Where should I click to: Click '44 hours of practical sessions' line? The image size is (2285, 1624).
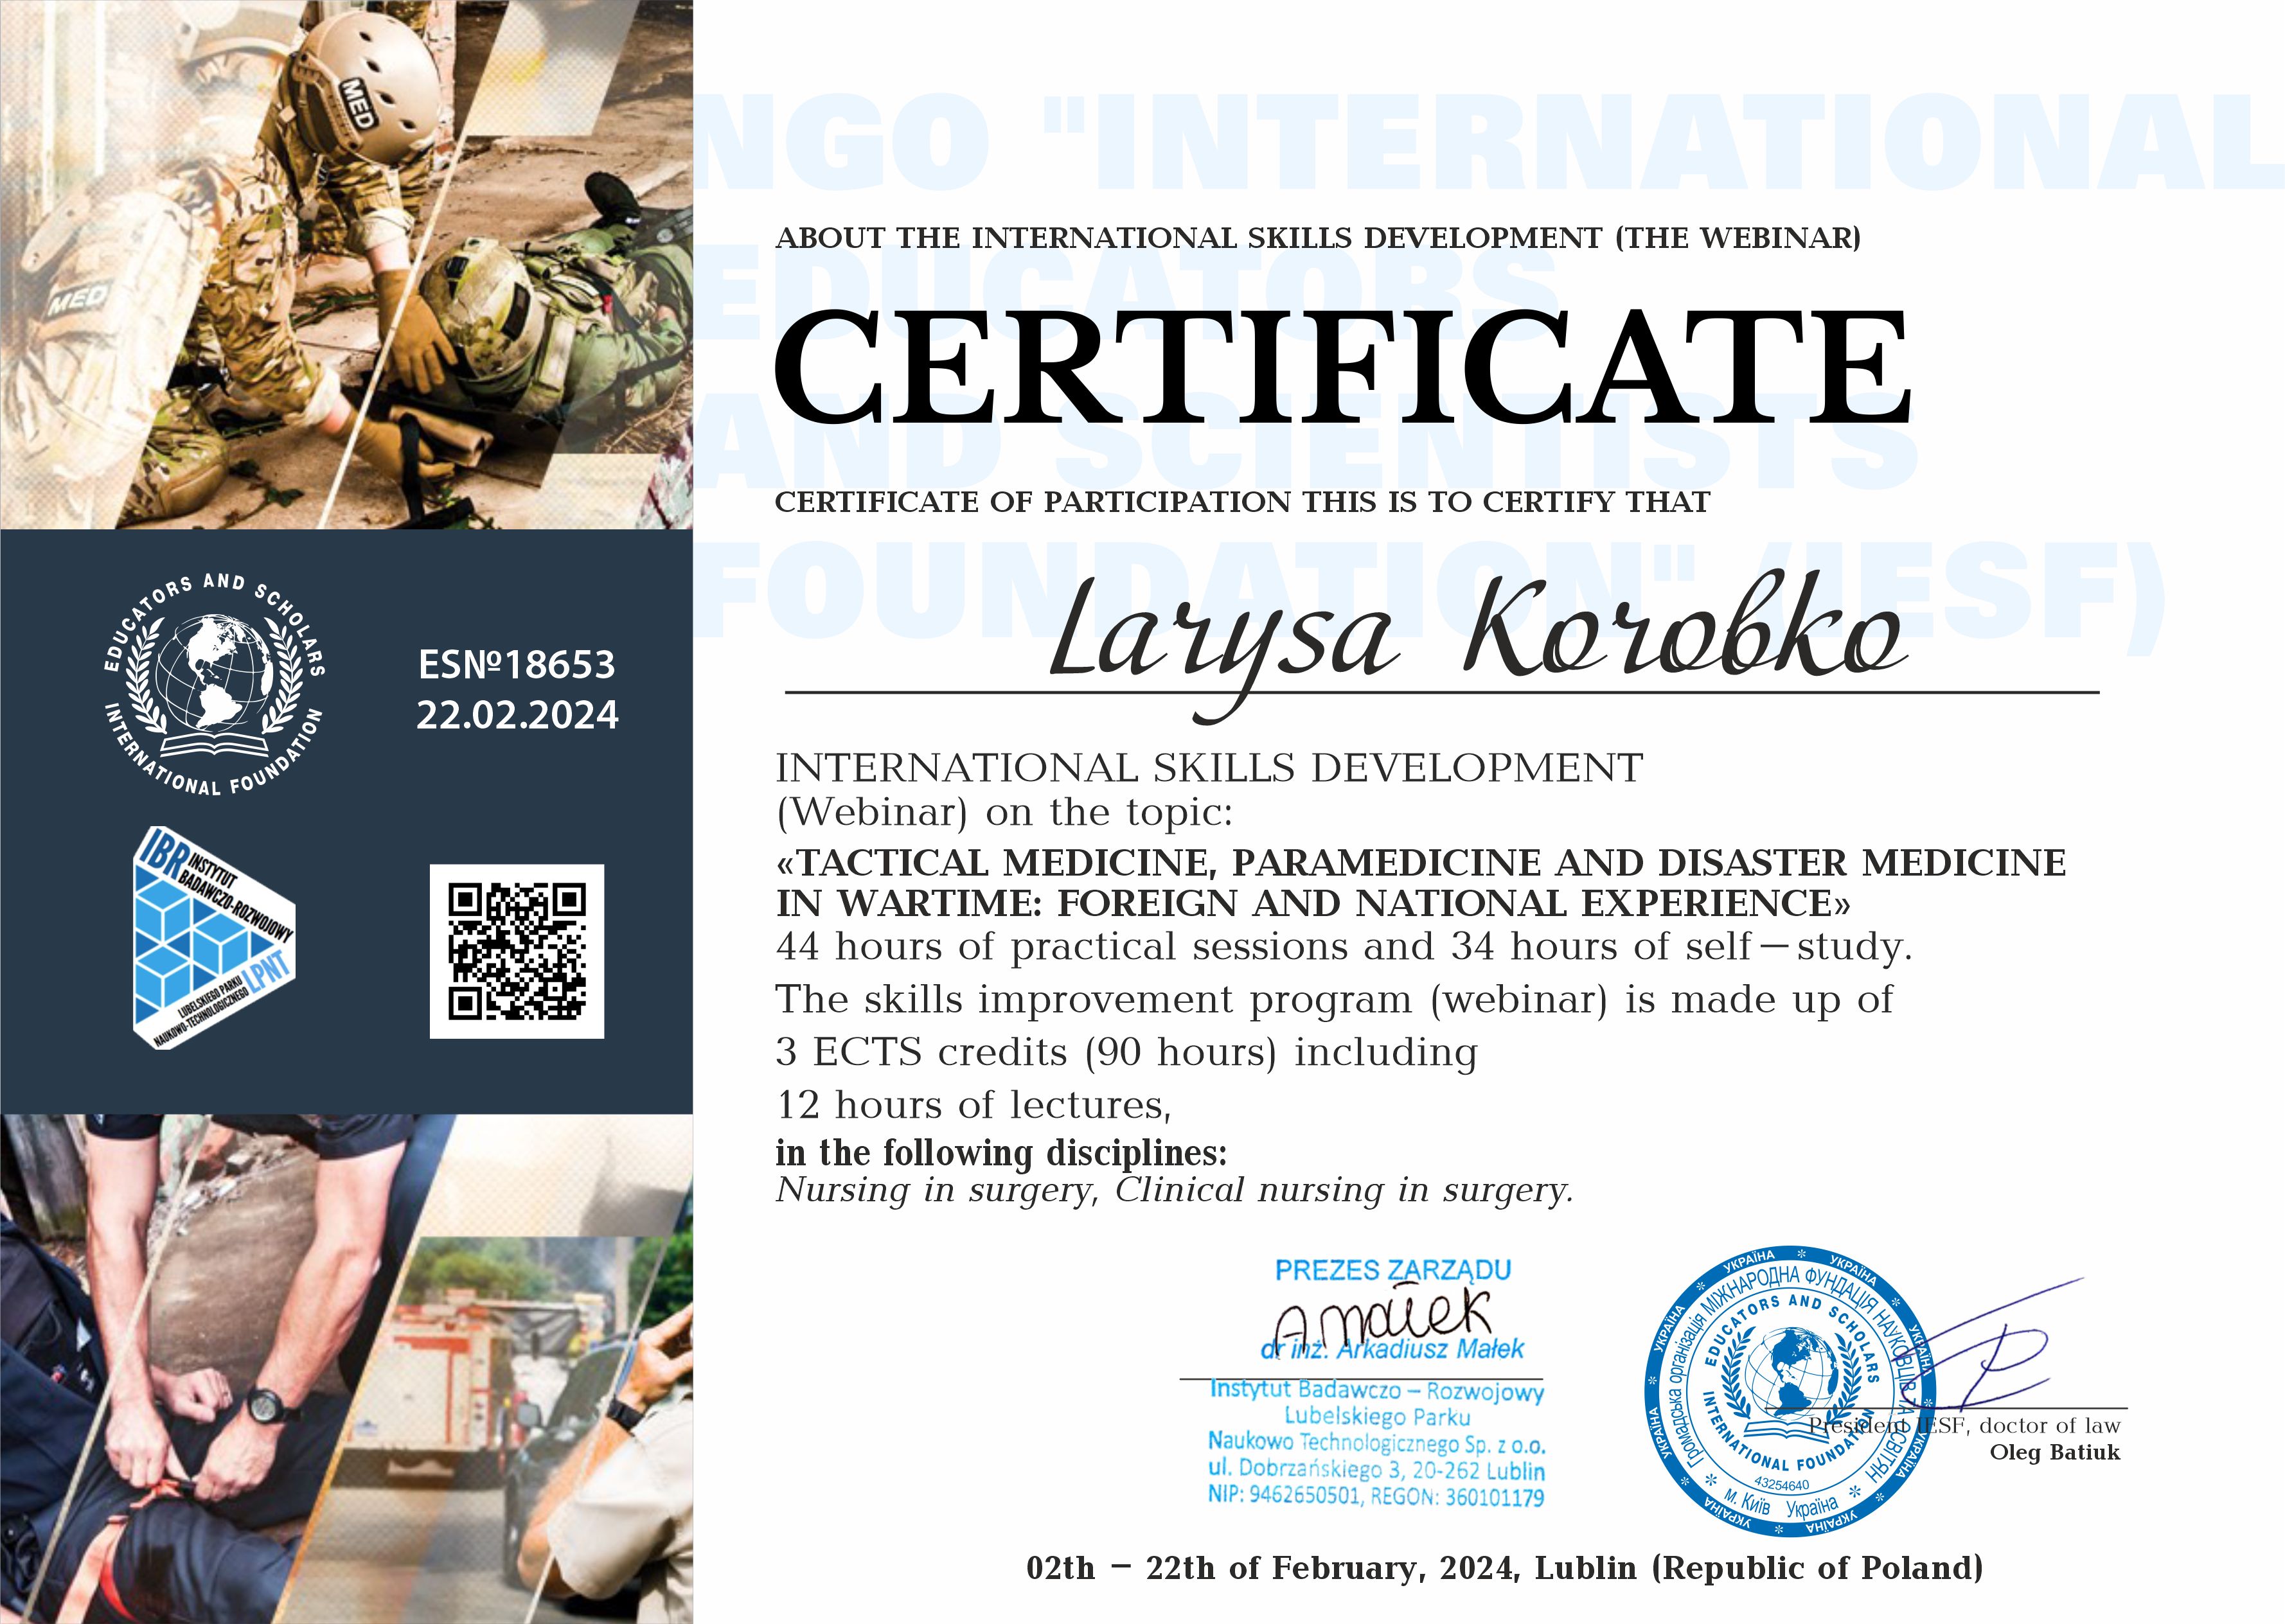[1344, 946]
